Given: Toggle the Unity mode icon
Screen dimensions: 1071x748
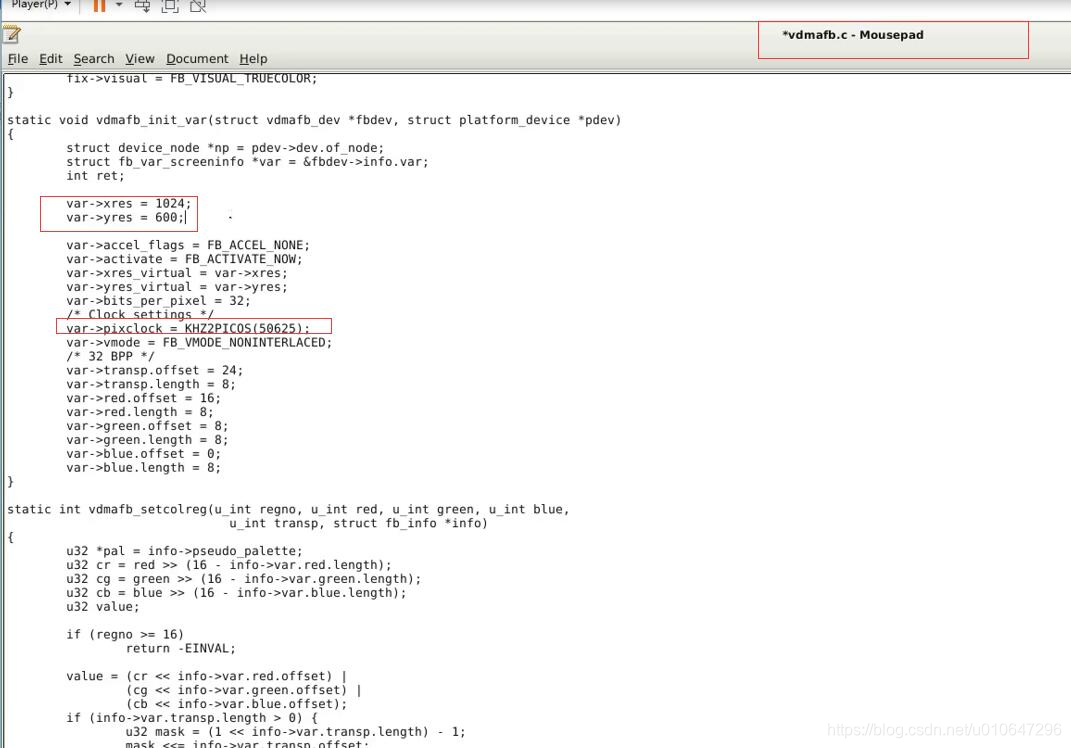Looking at the screenshot, I should pos(198,6).
